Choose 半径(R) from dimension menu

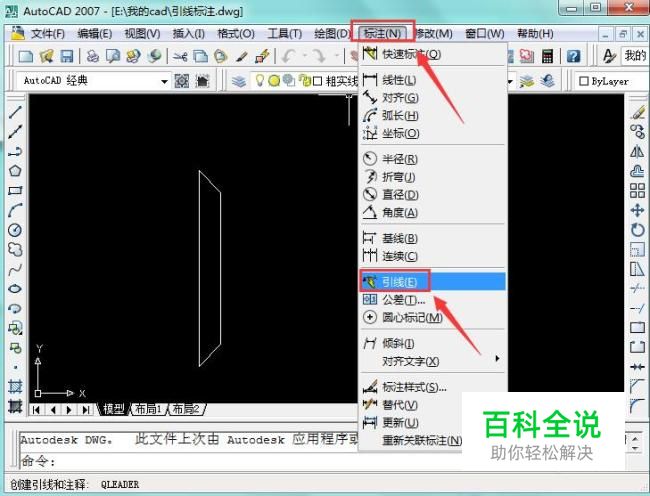tap(433, 159)
